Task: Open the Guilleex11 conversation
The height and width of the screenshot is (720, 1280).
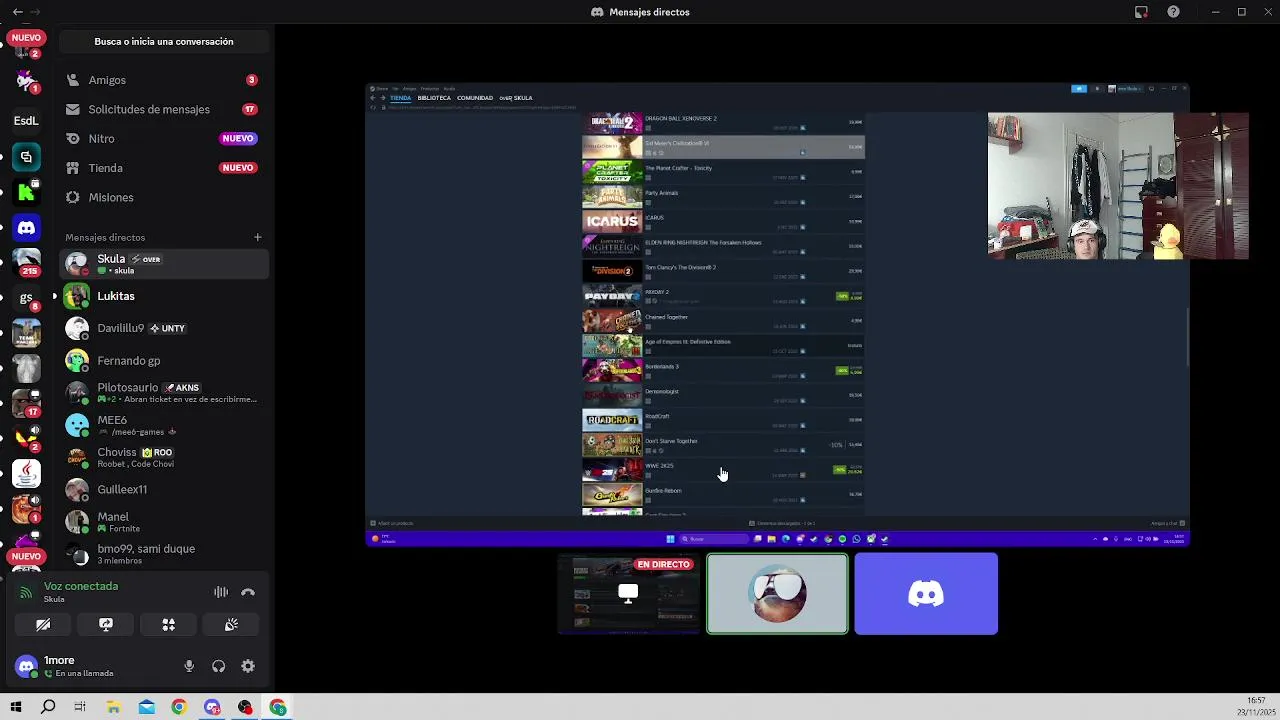Action: point(164,489)
